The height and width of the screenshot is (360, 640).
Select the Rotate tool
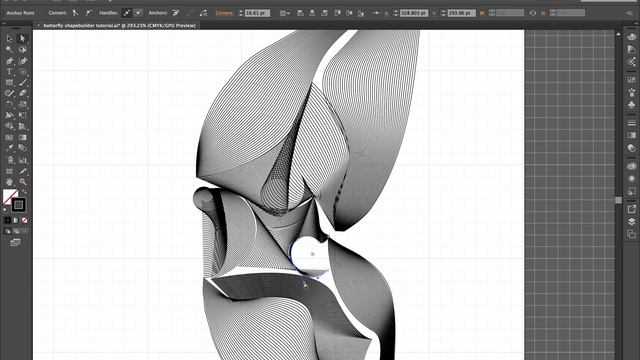(x=9, y=104)
